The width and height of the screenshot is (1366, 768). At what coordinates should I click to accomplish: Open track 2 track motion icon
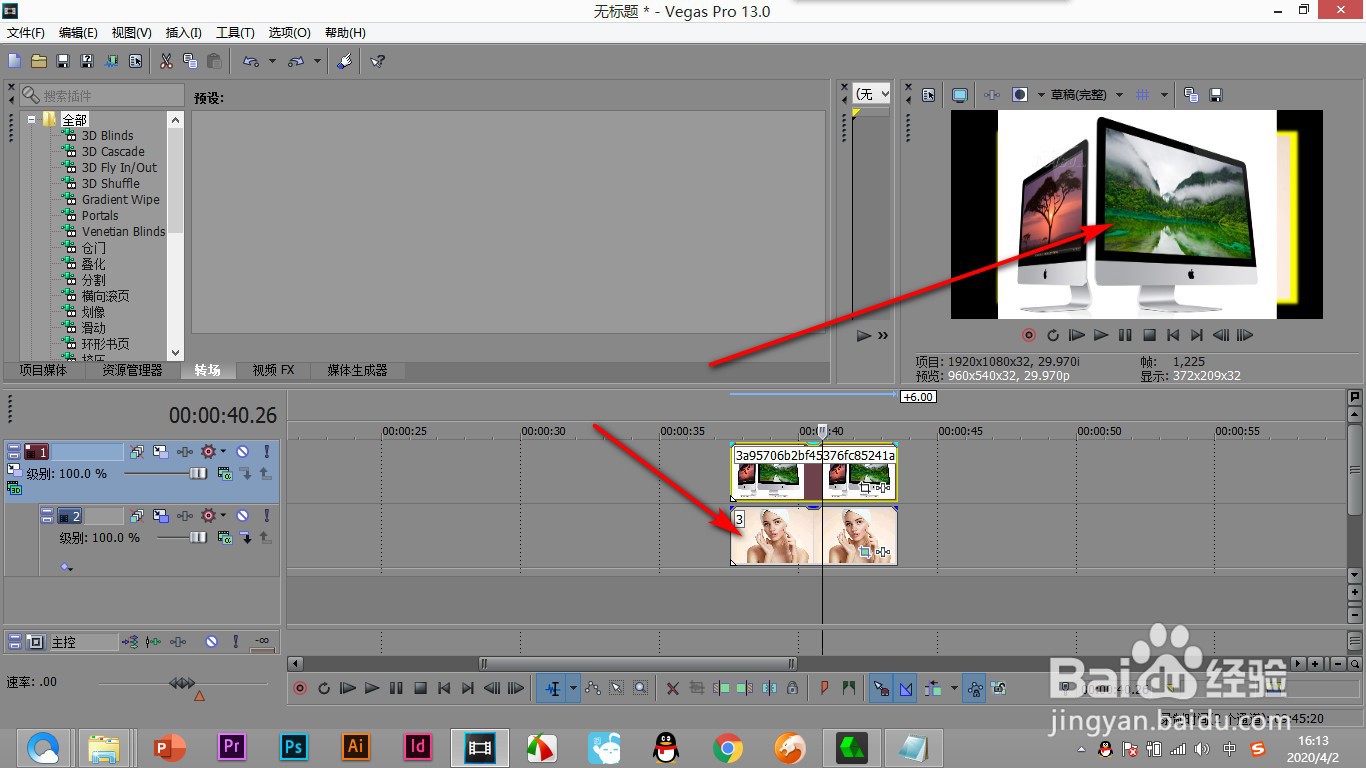[160, 516]
